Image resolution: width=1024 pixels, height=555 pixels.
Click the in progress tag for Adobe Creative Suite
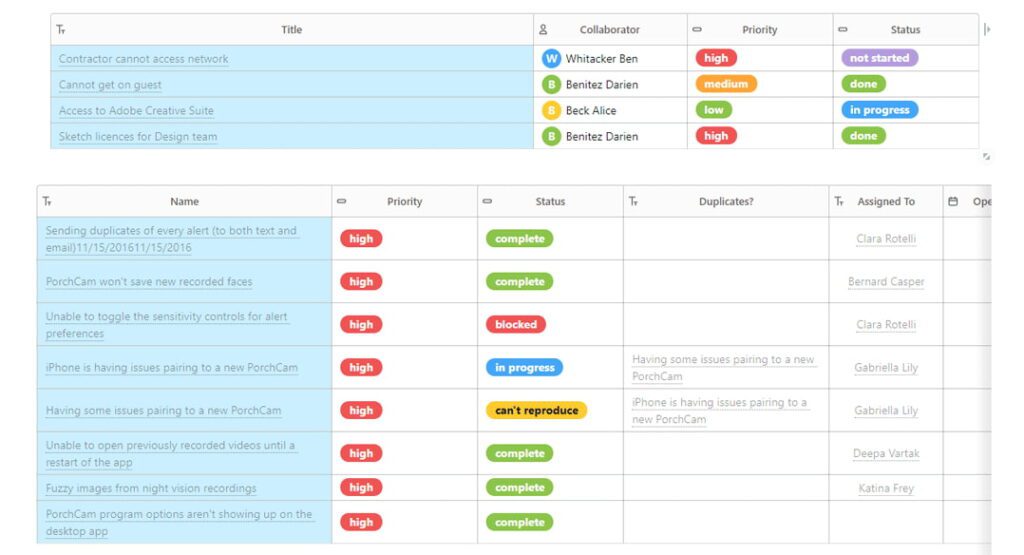(879, 110)
